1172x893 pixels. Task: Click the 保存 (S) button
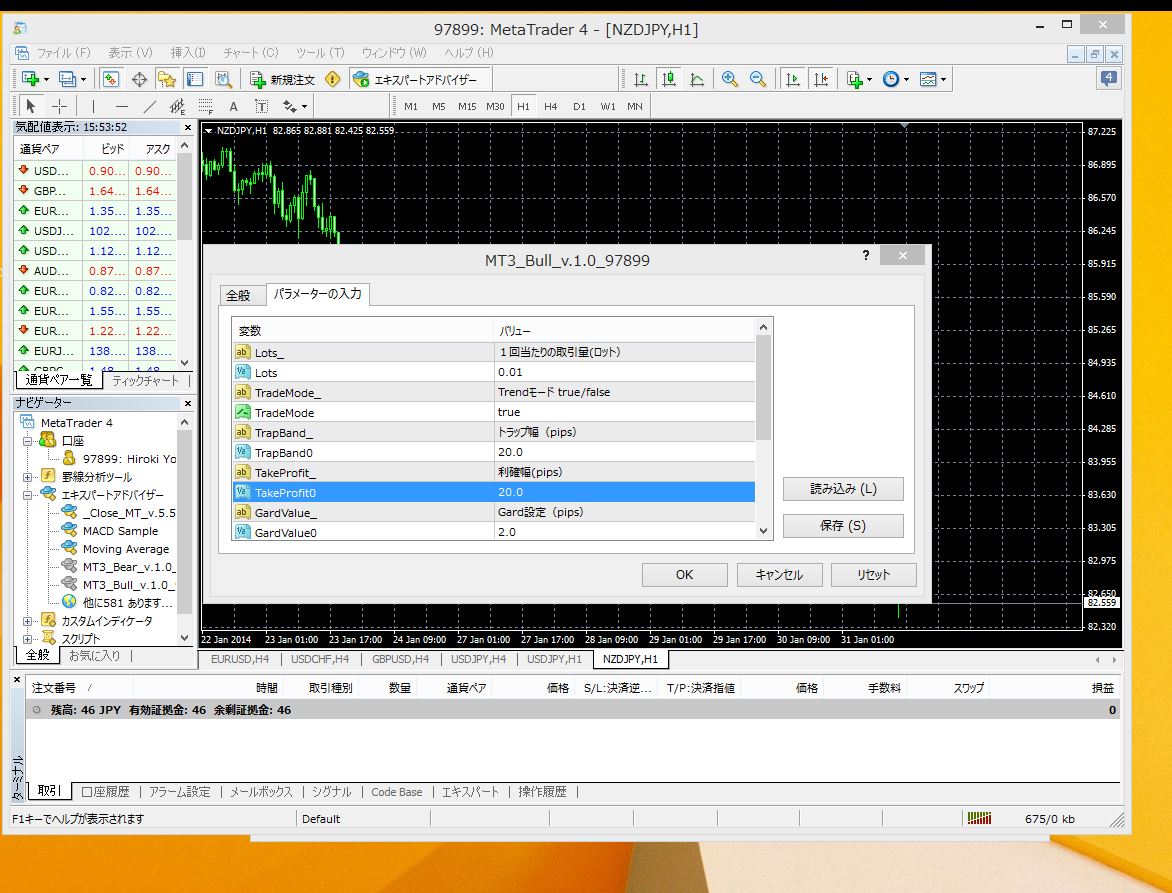coord(843,525)
